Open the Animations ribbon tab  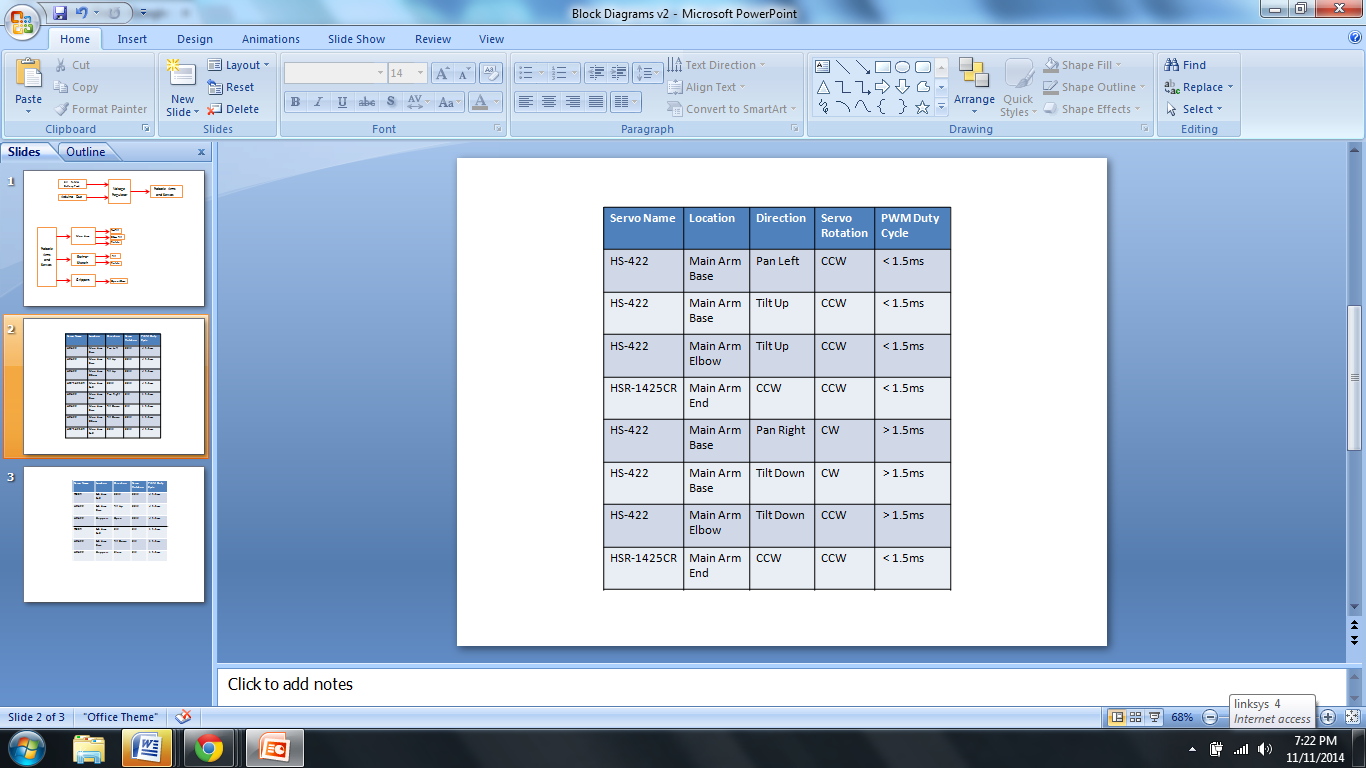tap(270, 39)
